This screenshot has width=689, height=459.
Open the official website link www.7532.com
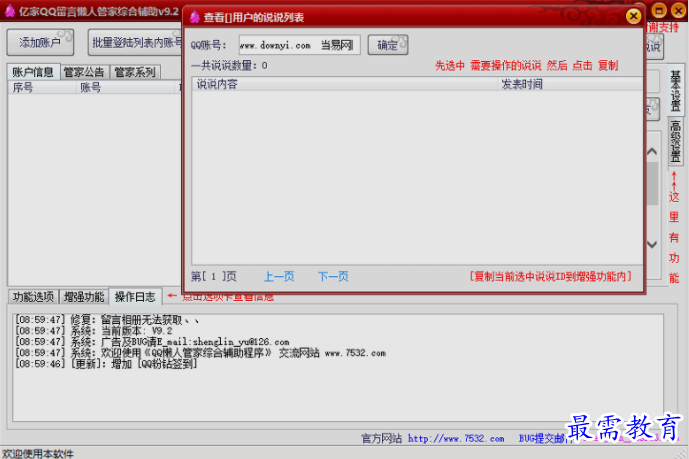pyautogui.click(x=456, y=438)
